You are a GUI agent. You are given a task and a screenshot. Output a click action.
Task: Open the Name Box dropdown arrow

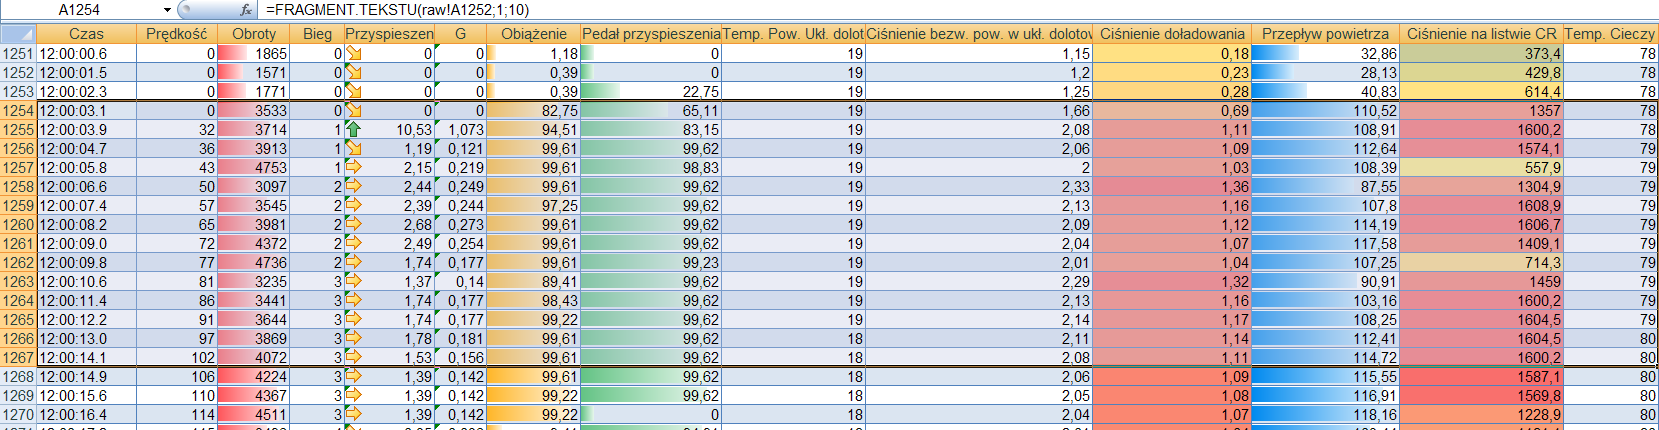click(167, 10)
